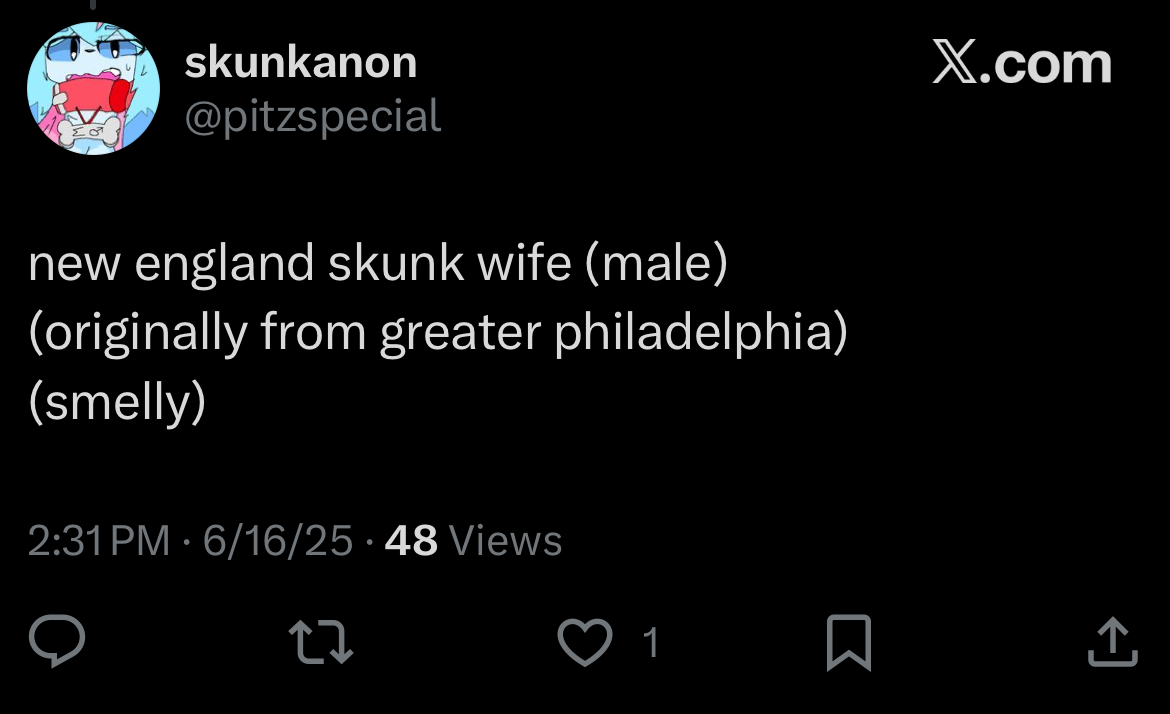The width and height of the screenshot is (1170, 714).
Task: Click the skunkanon display name
Action: coord(301,63)
